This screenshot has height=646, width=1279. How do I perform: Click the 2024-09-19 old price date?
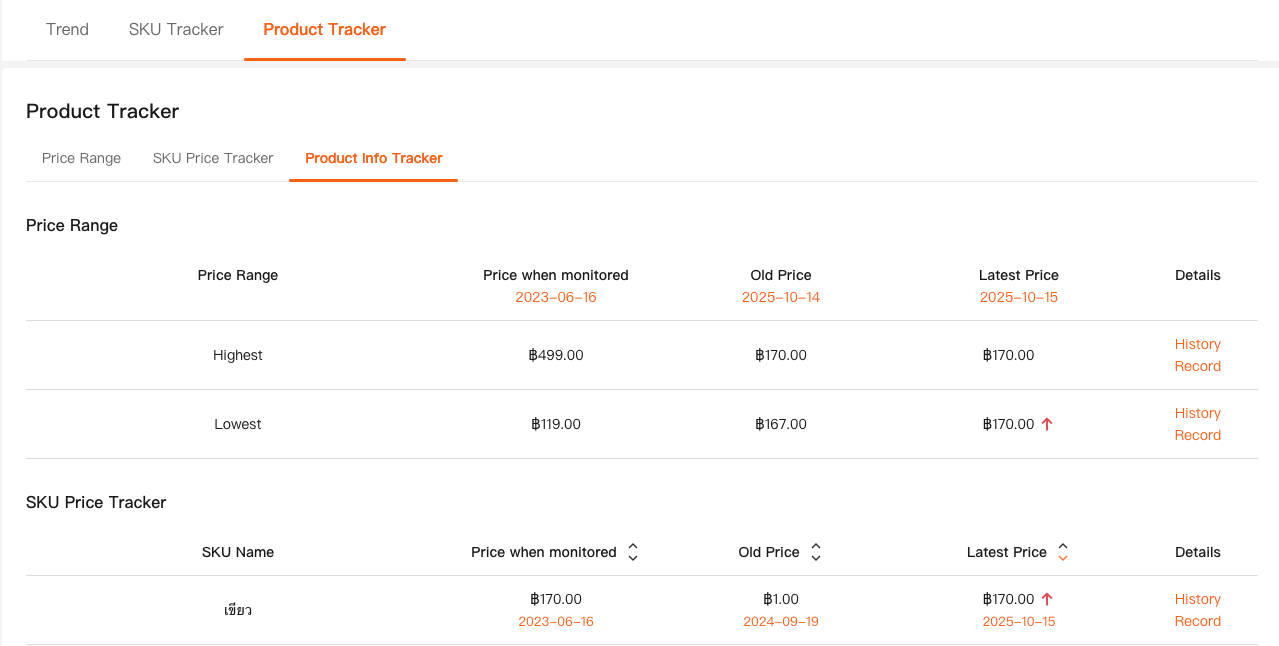(x=780, y=621)
